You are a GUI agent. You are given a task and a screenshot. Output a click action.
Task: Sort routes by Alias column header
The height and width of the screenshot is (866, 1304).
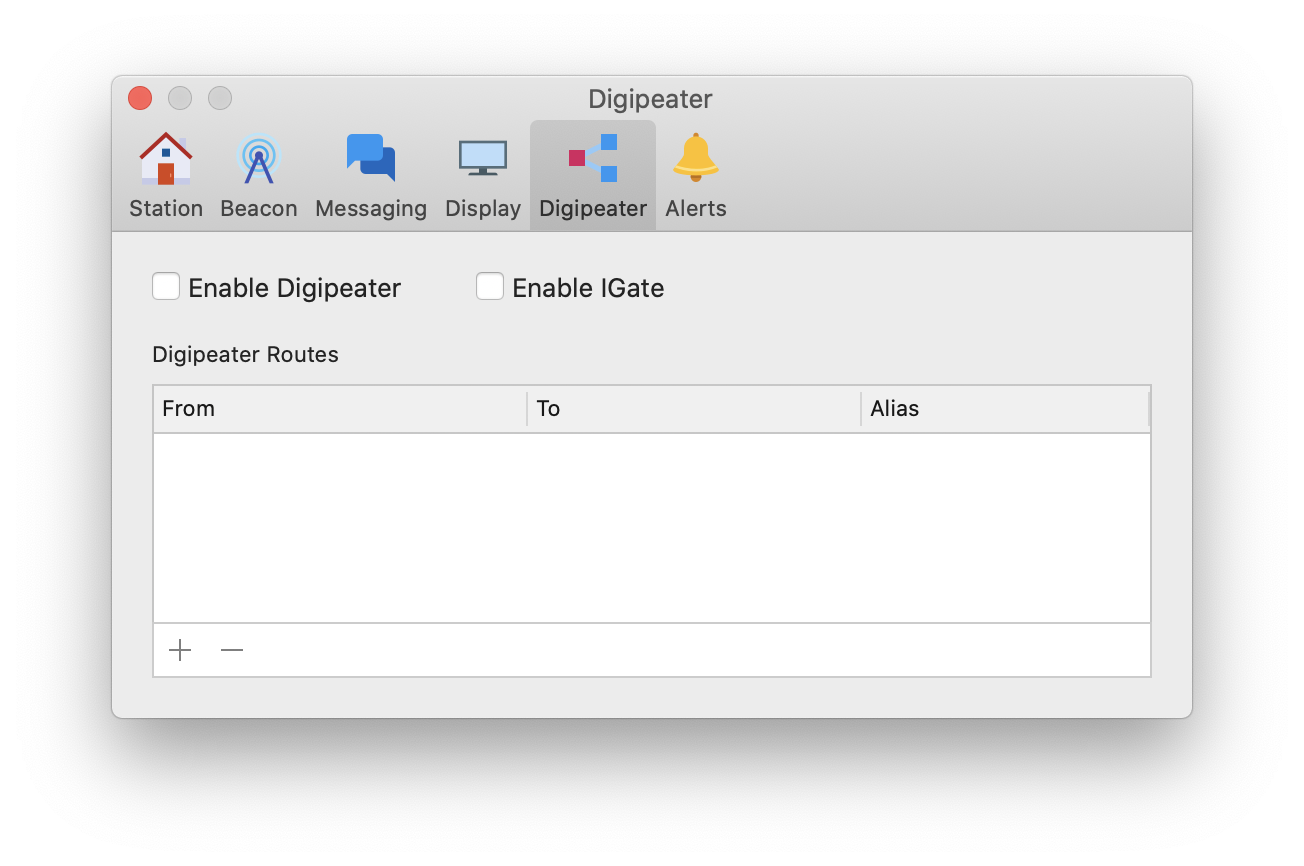click(1005, 409)
